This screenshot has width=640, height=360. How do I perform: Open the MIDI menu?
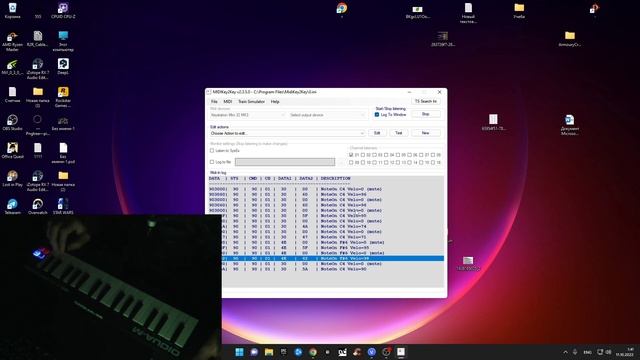coord(228,101)
